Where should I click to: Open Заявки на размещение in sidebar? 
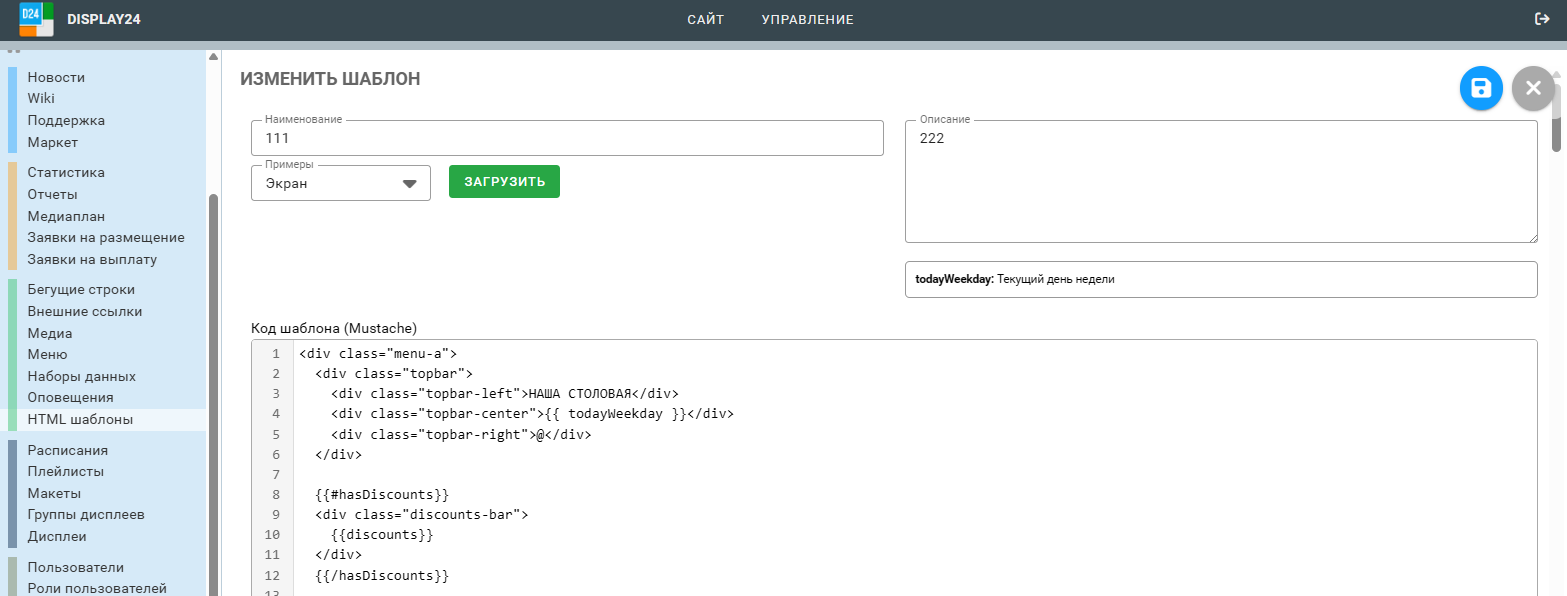tap(106, 237)
